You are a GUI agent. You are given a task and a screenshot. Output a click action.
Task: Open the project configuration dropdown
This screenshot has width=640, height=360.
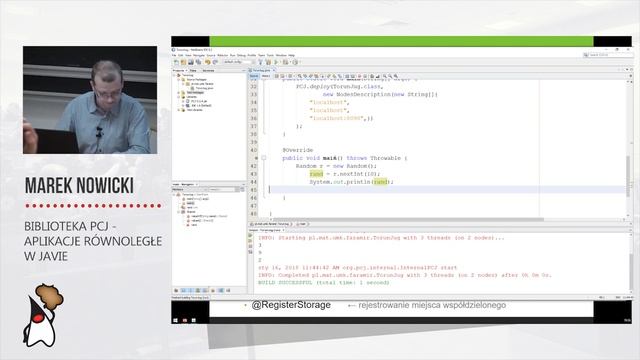238,62
